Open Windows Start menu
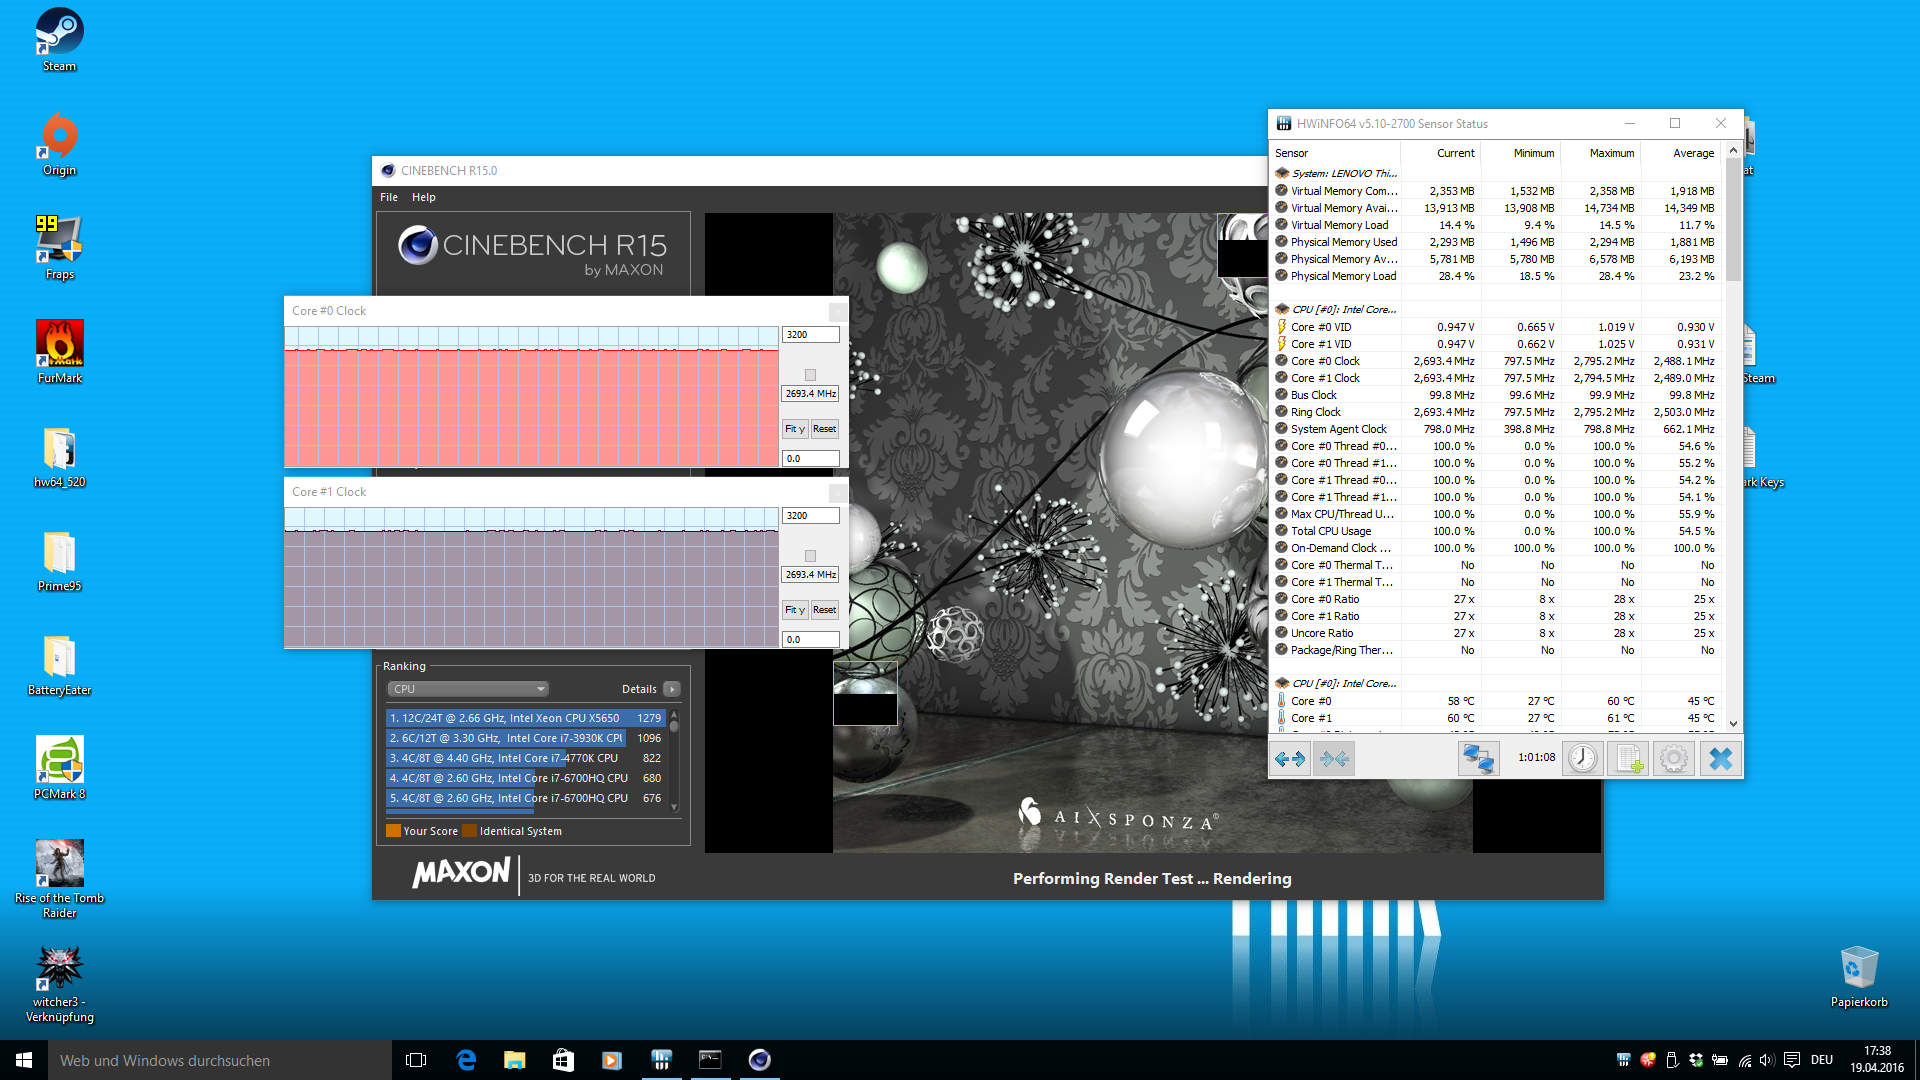Viewport: 1920px width, 1080px height. click(x=24, y=1060)
